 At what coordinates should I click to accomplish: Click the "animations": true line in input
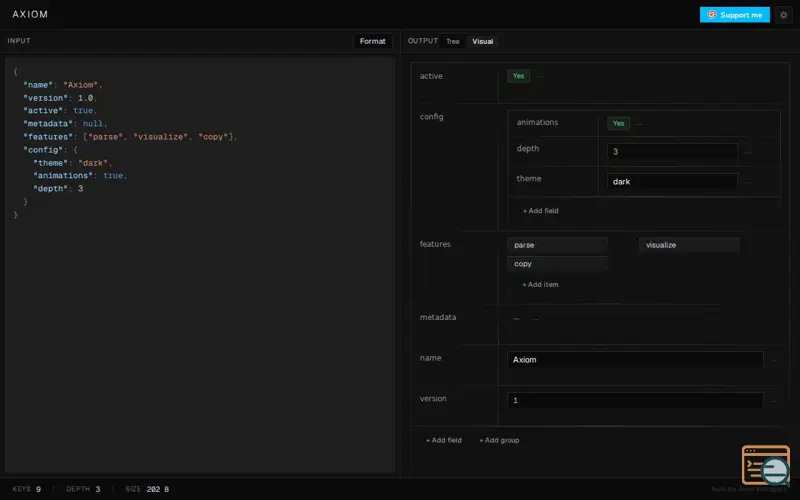coord(80,176)
